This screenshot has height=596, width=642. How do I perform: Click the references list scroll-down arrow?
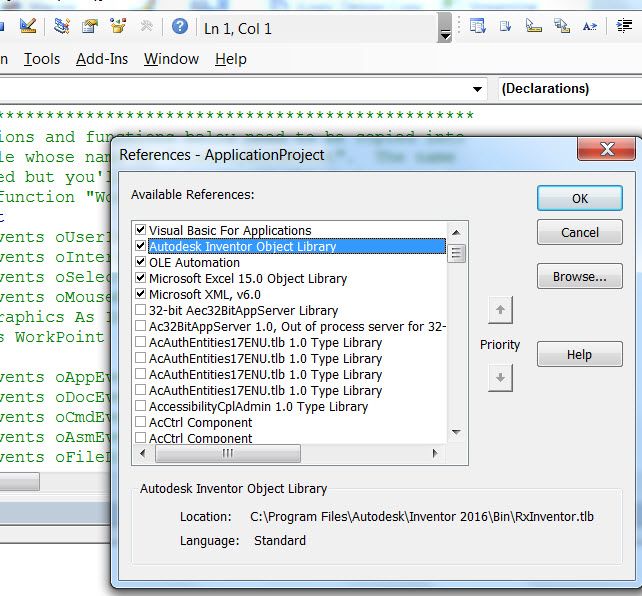point(456,432)
